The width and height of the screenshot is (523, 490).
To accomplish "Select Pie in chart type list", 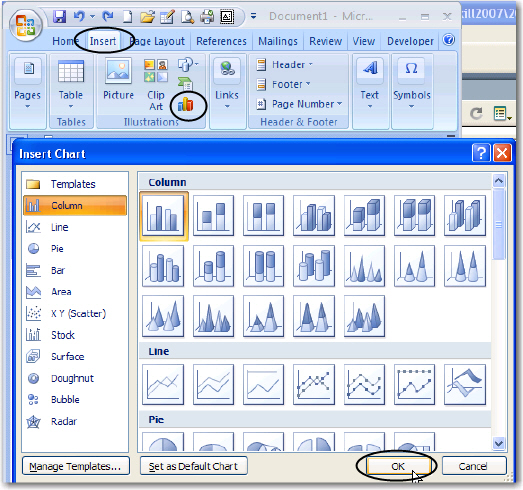I will pyautogui.click(x=57, y=249).
